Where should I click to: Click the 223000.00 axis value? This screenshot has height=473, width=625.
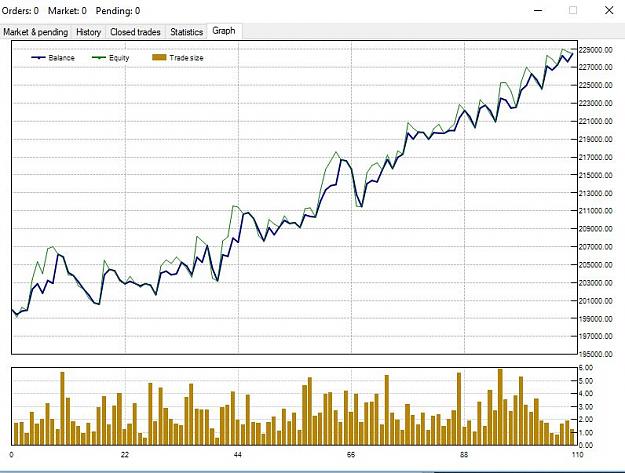point(596,103)
